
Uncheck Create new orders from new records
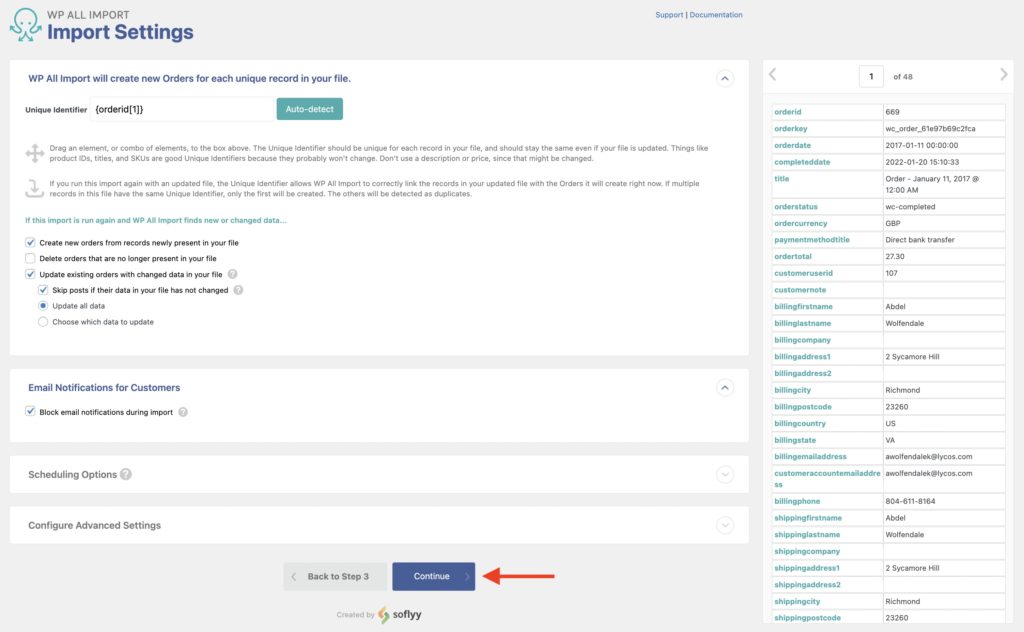click(30, 242)
